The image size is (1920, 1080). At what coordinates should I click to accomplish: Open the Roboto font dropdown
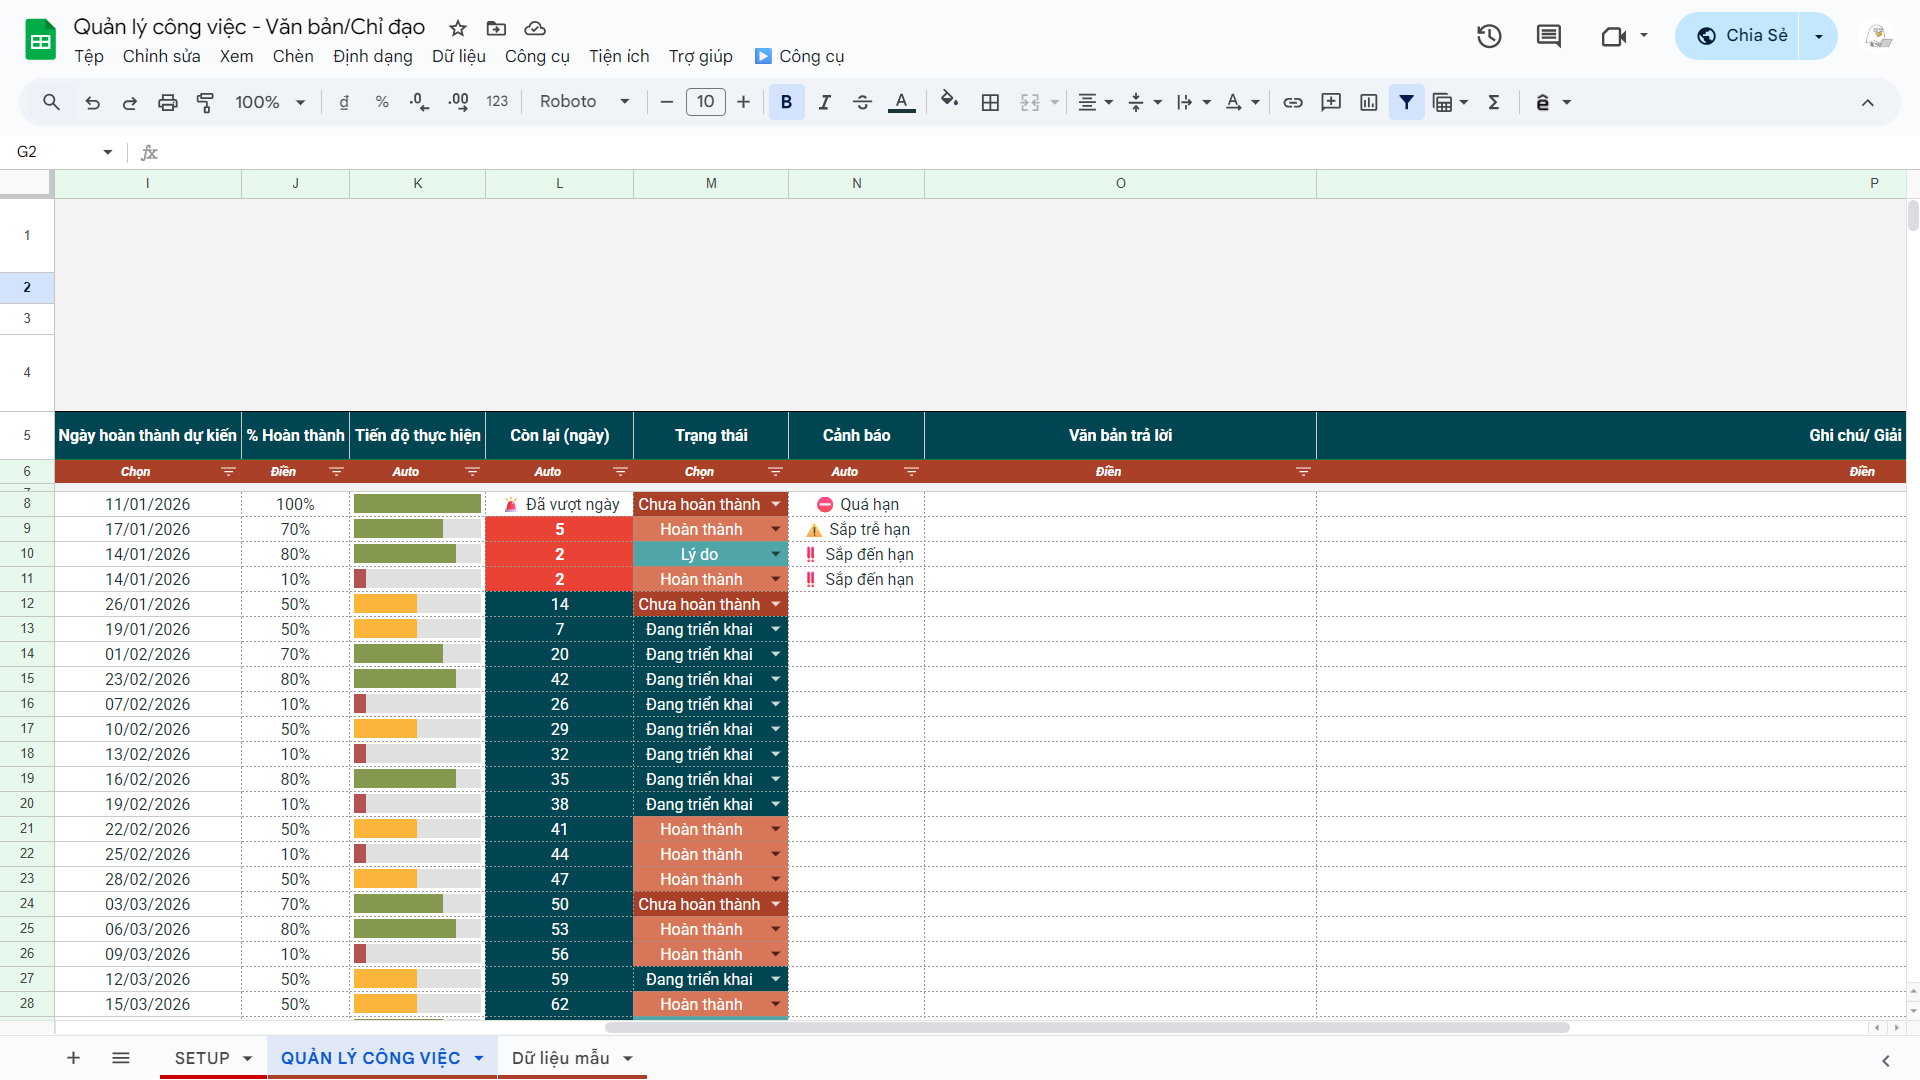[x=585, y=102]
